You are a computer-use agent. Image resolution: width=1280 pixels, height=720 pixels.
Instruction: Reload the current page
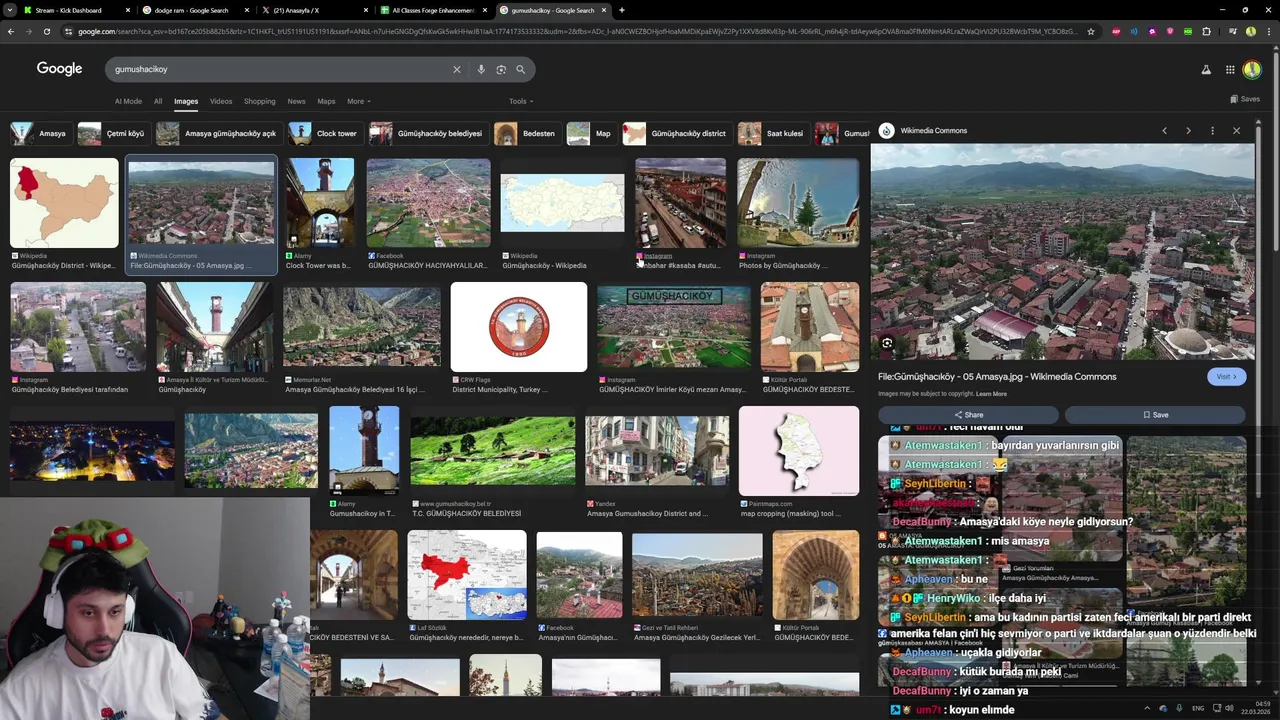tap(46, 31)
